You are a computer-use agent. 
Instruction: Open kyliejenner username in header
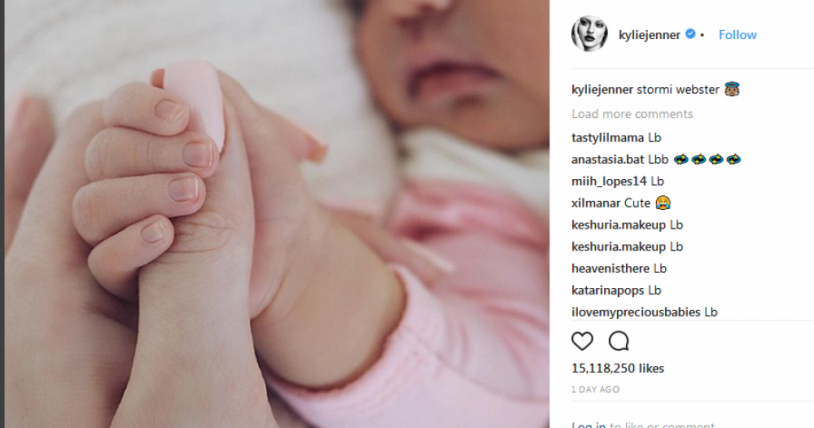click(649, 35)
